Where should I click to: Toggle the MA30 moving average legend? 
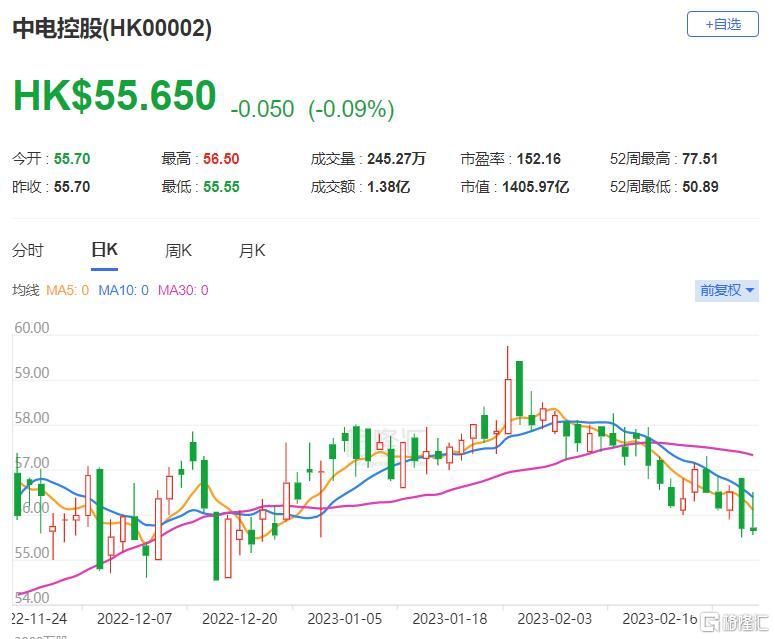(183, 290)
